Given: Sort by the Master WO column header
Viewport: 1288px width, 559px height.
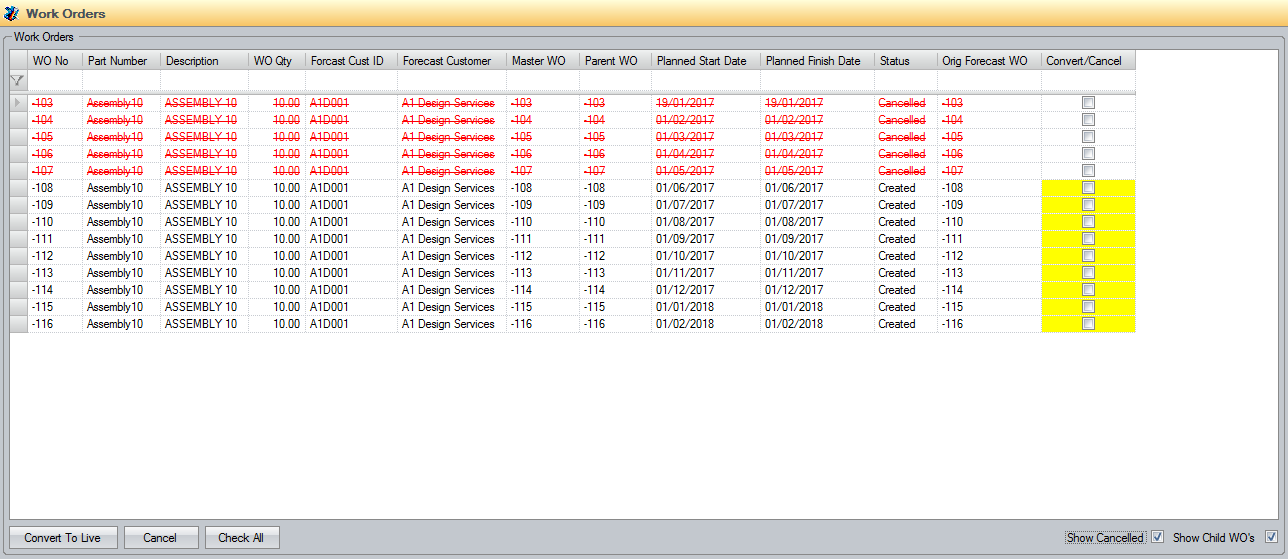Looking at the screenshot, I should (543, 61).
